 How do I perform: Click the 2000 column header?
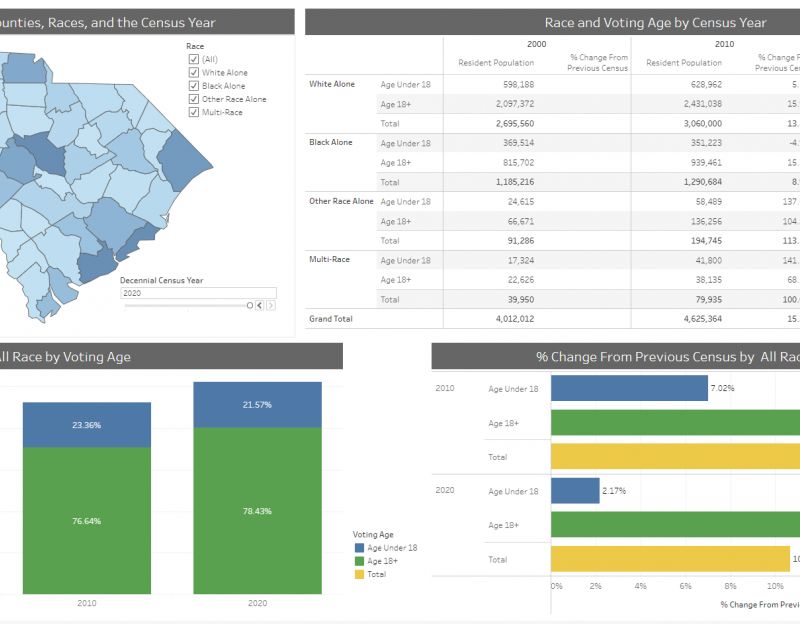point(537,44)
